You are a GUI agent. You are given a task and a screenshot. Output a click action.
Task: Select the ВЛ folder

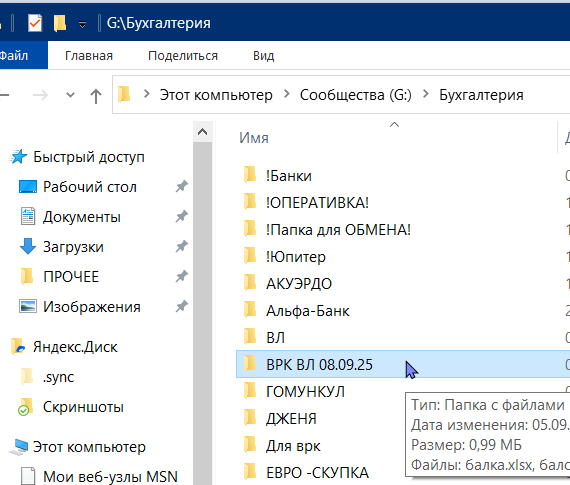tap(275, 338)
